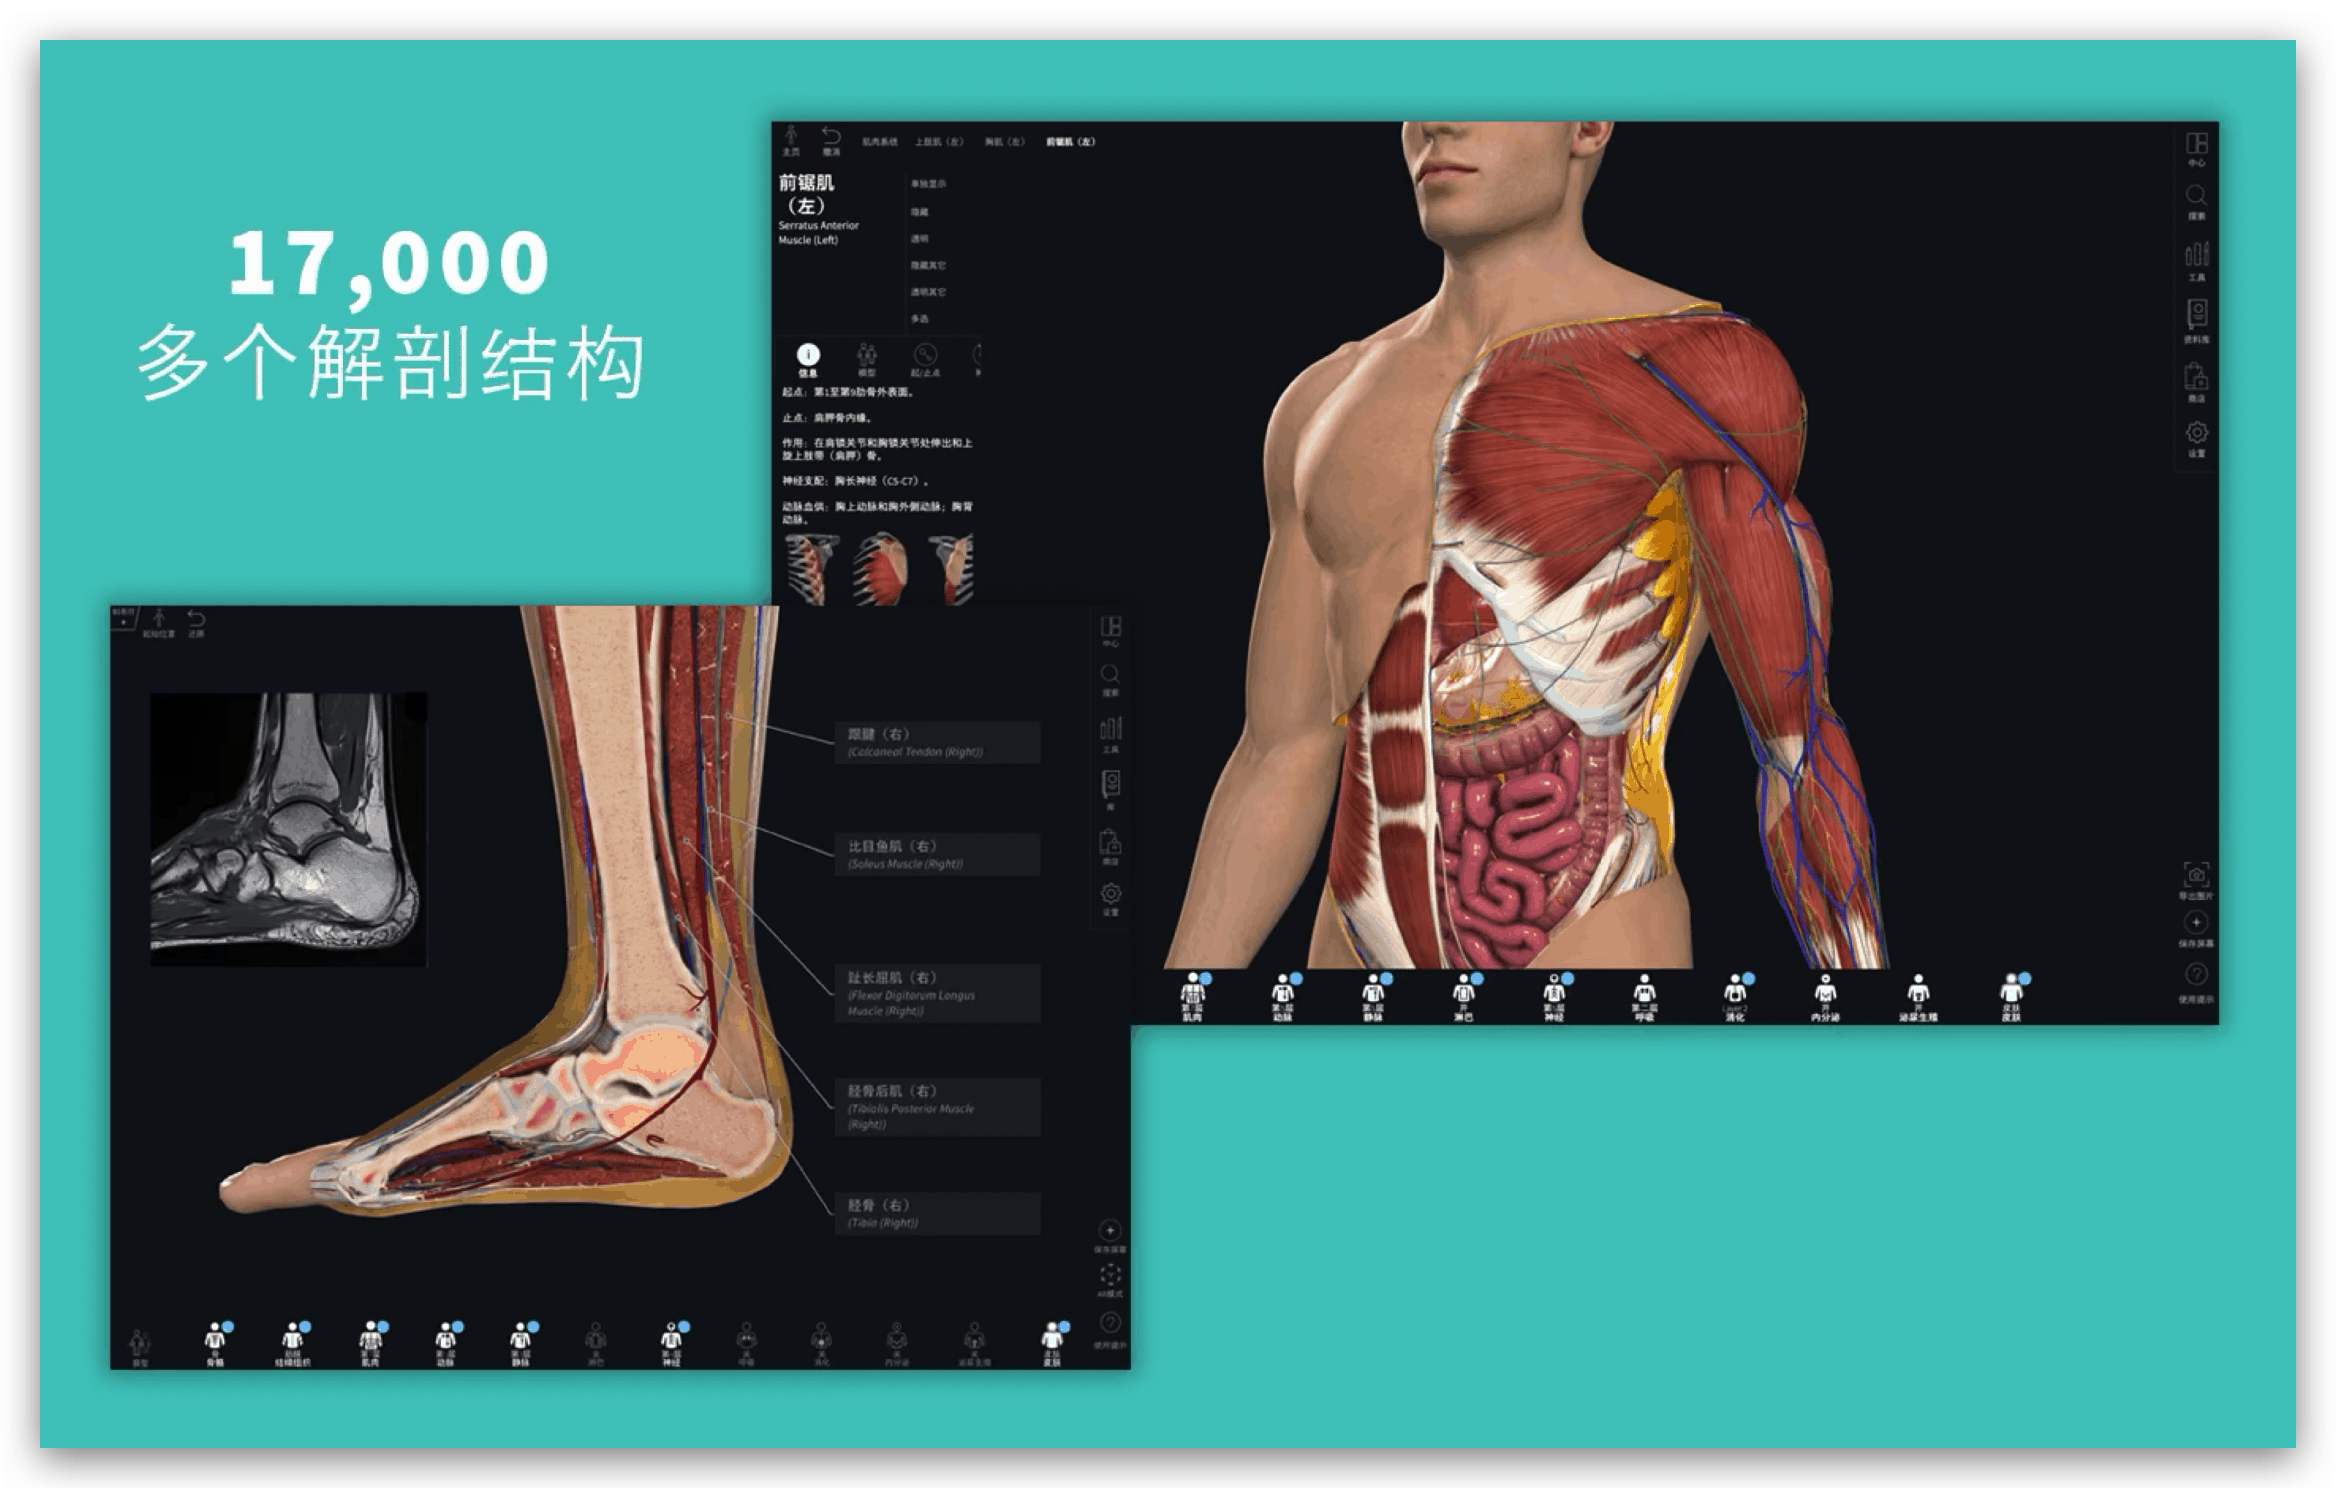This screenshot has height=1488, width=2336.
Task: Toggle 泌尿生殖 urogenital layer in torso window
Action: 1918,997
